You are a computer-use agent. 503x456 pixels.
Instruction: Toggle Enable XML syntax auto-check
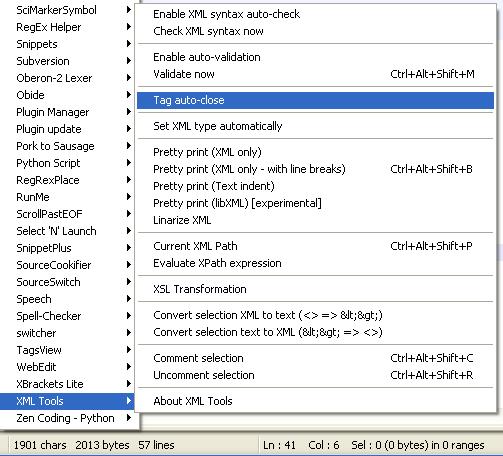(315, 14)
